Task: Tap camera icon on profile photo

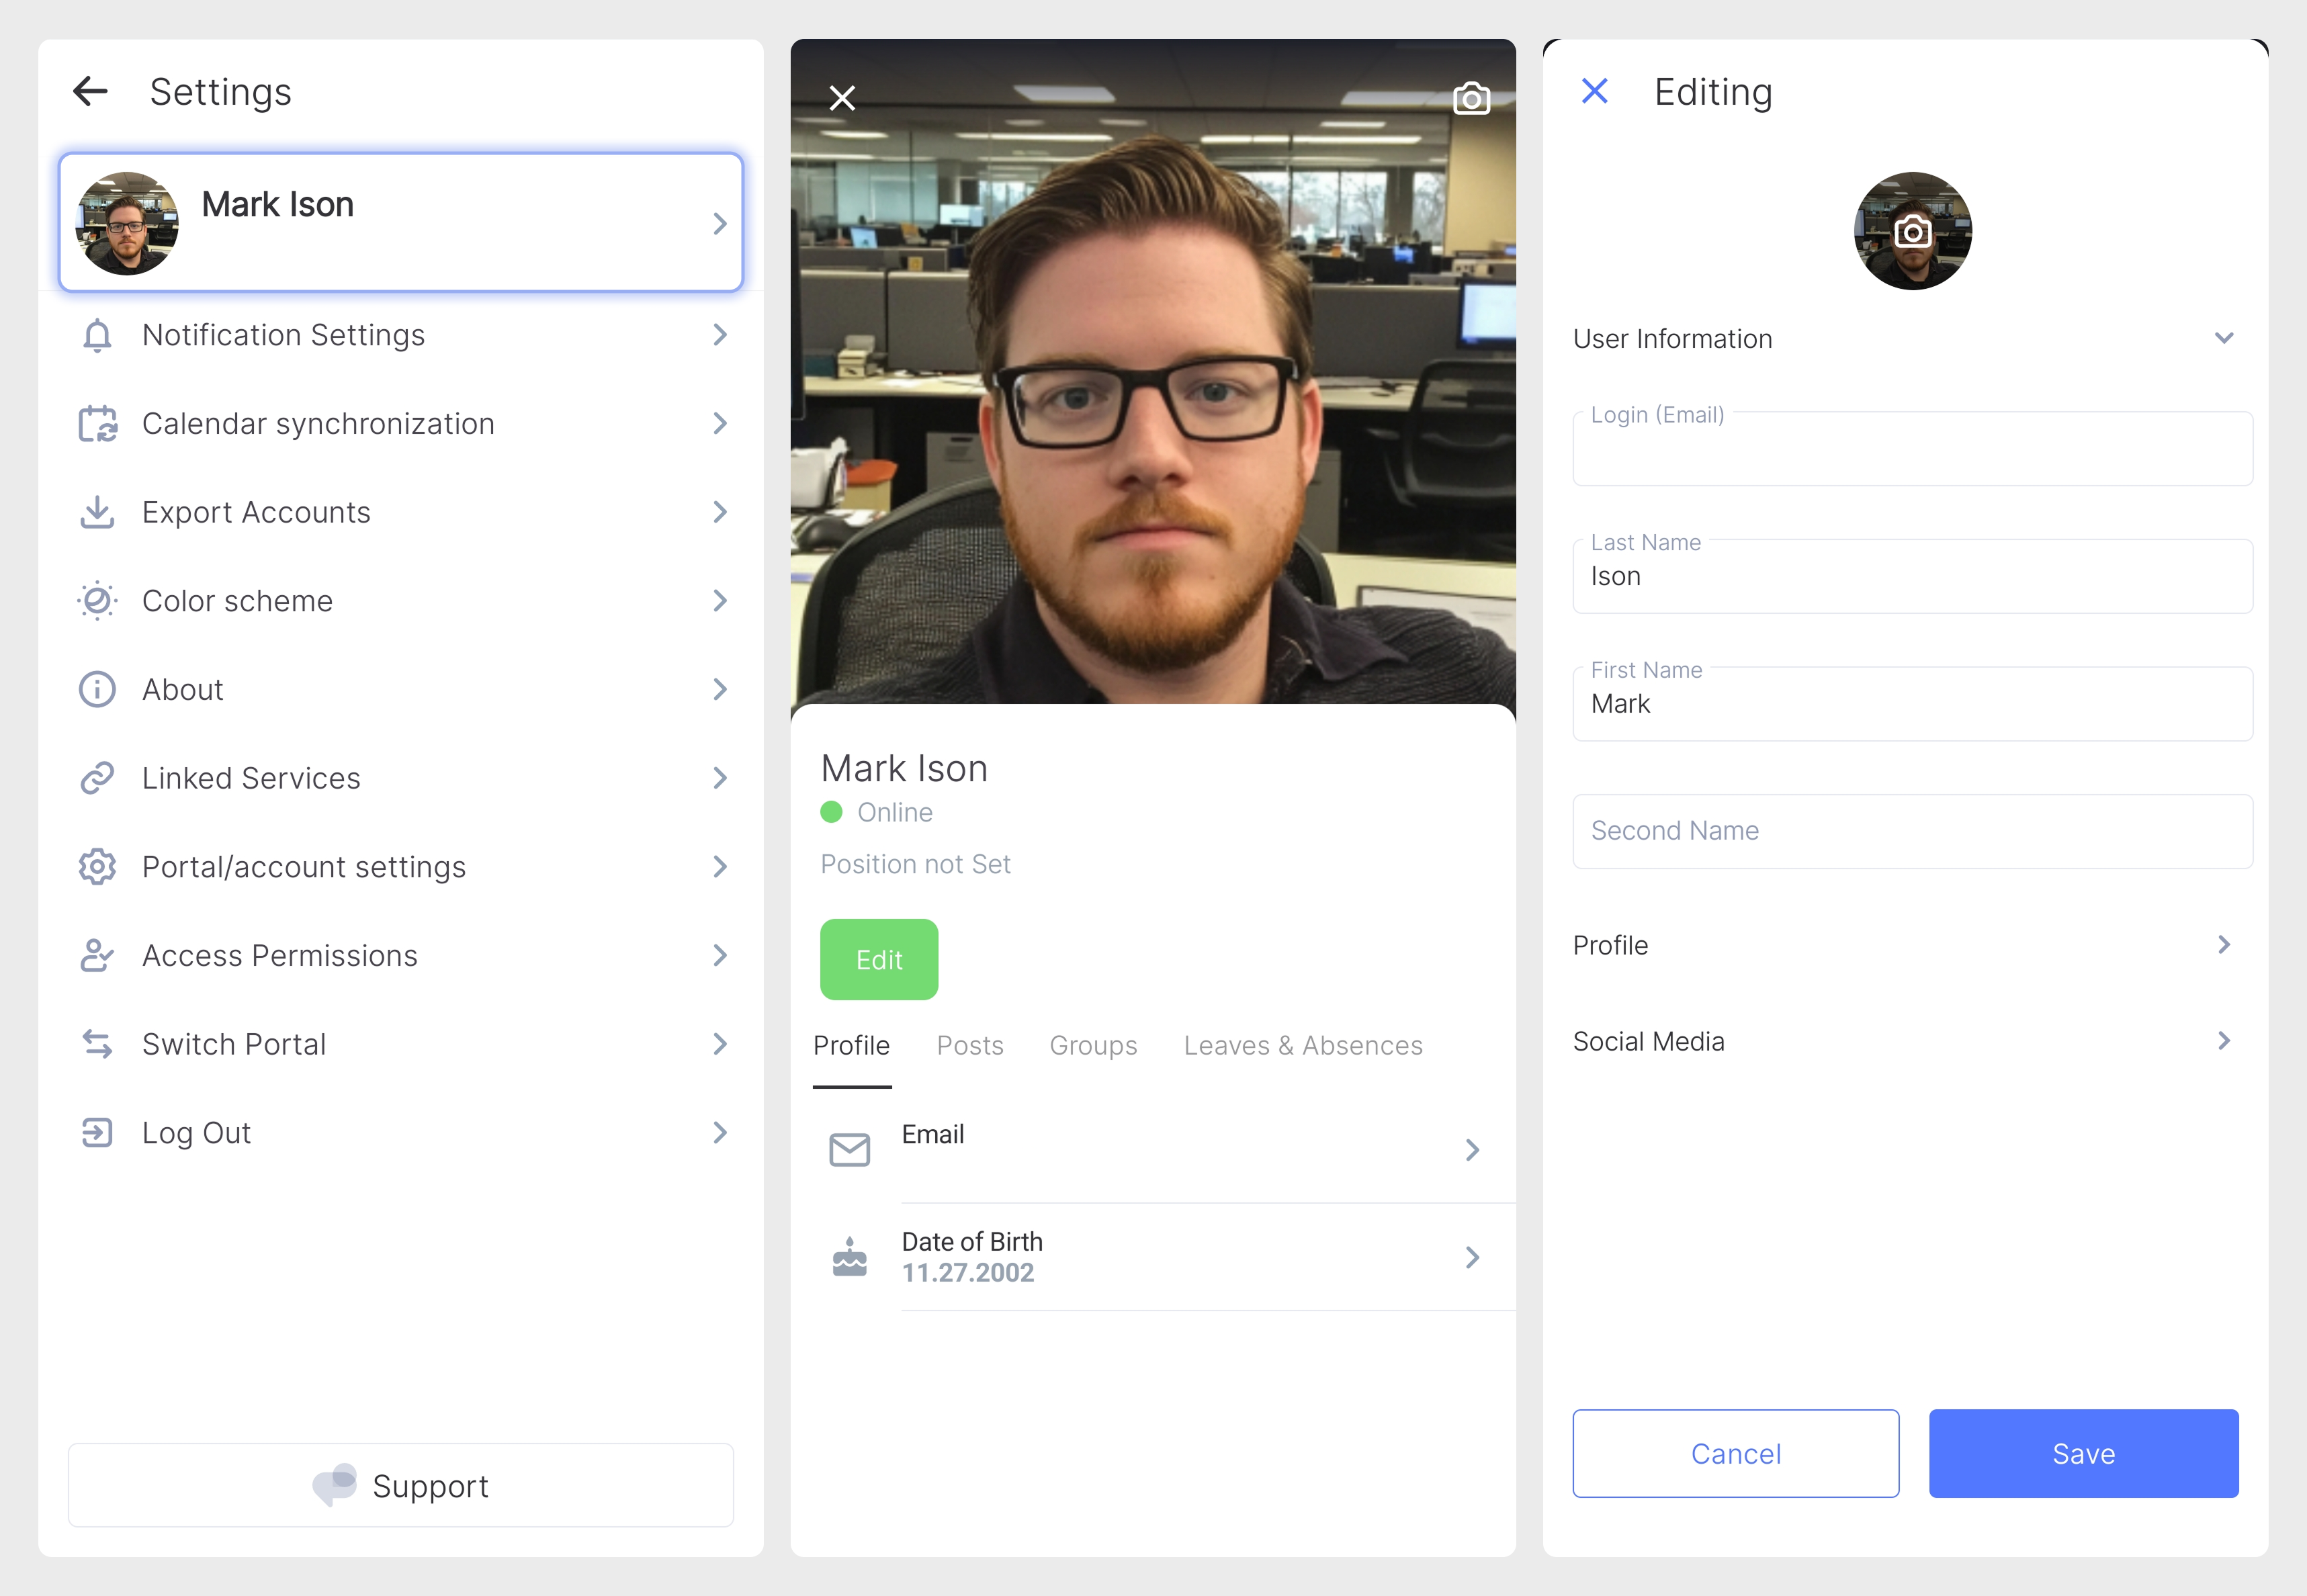Action: [1472, 98]
